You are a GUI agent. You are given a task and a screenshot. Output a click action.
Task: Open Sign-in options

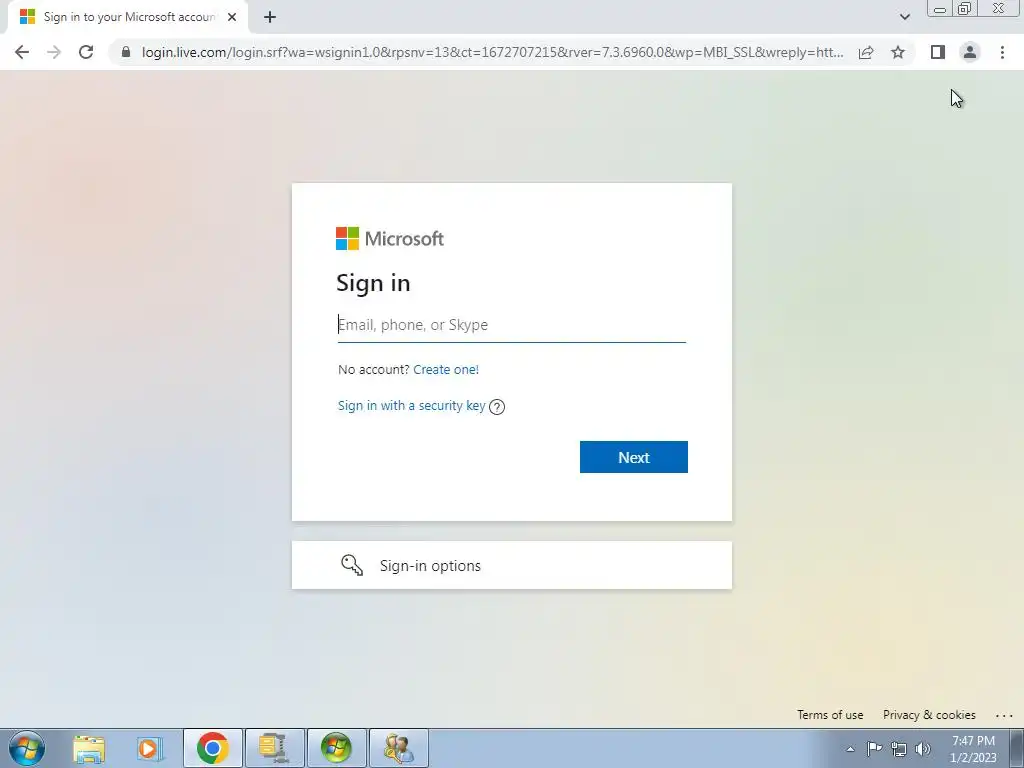511,565
